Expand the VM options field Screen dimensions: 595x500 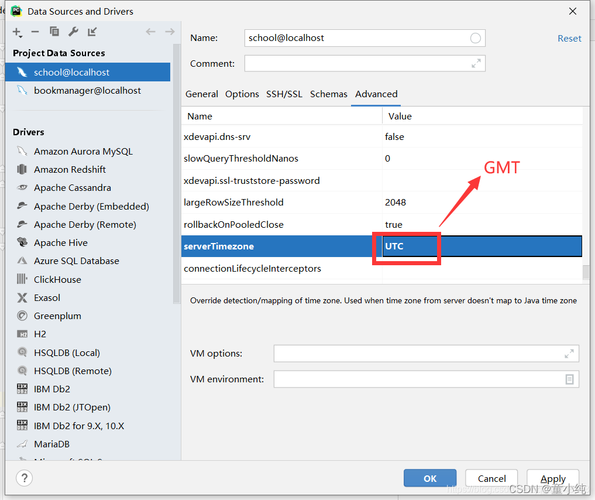(569, 354)
